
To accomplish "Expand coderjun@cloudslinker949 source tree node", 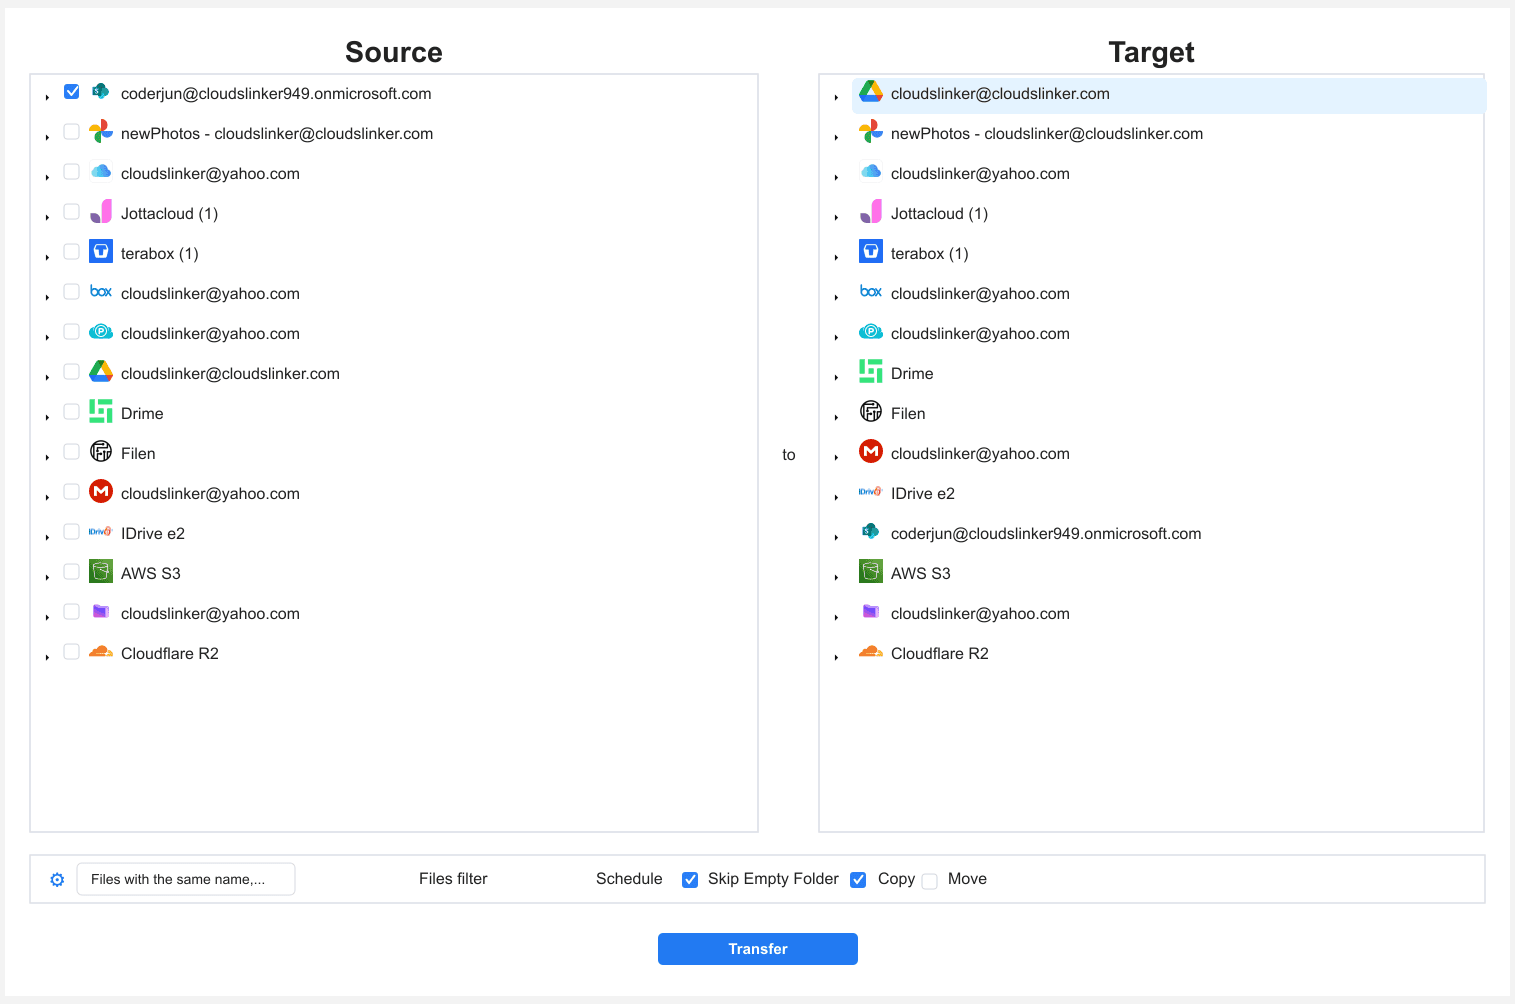I will point(47,97).
